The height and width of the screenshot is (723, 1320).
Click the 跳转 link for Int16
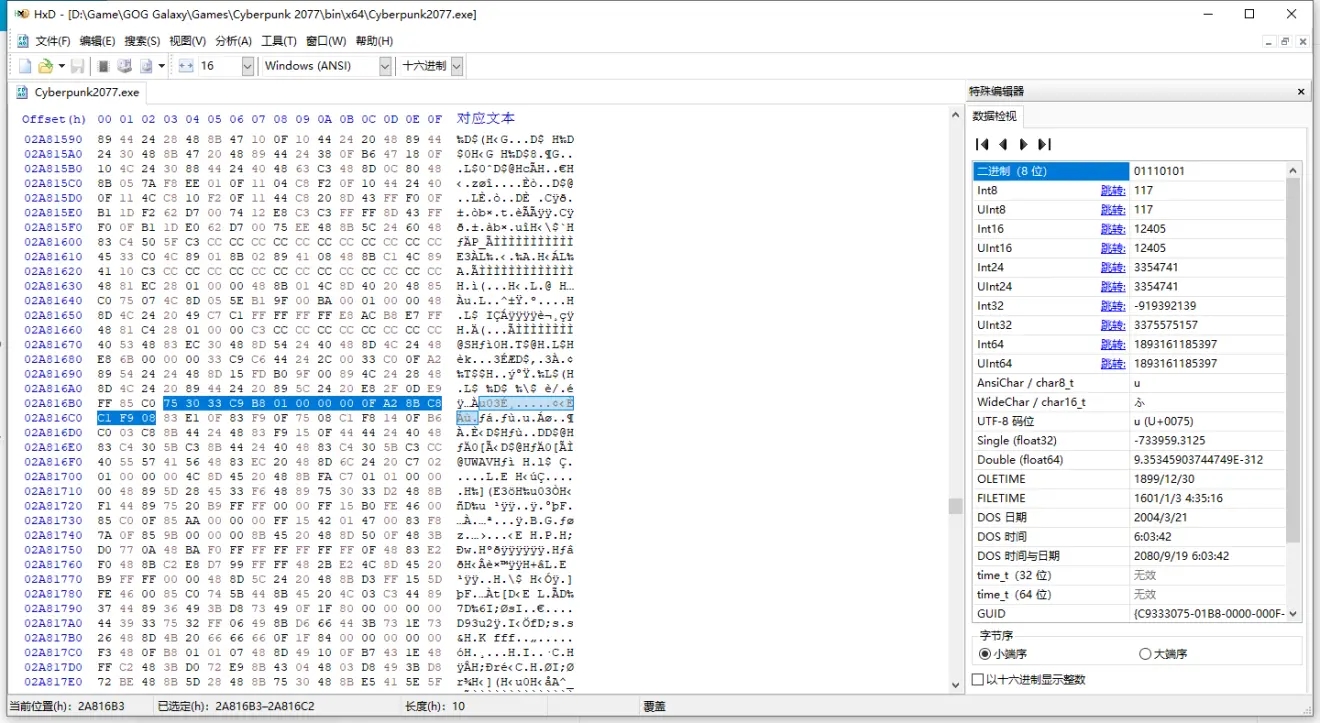[1113, 229]
